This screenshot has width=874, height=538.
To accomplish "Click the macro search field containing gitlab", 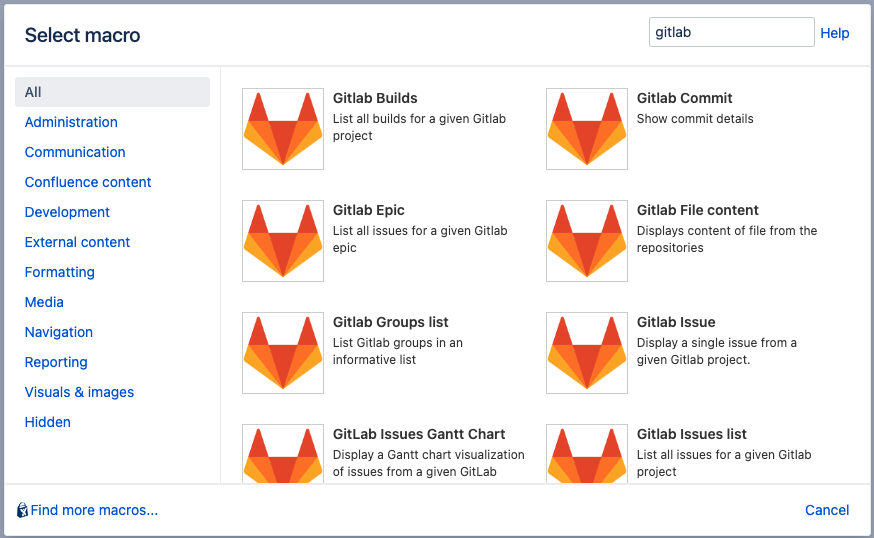I will (731, 32).
